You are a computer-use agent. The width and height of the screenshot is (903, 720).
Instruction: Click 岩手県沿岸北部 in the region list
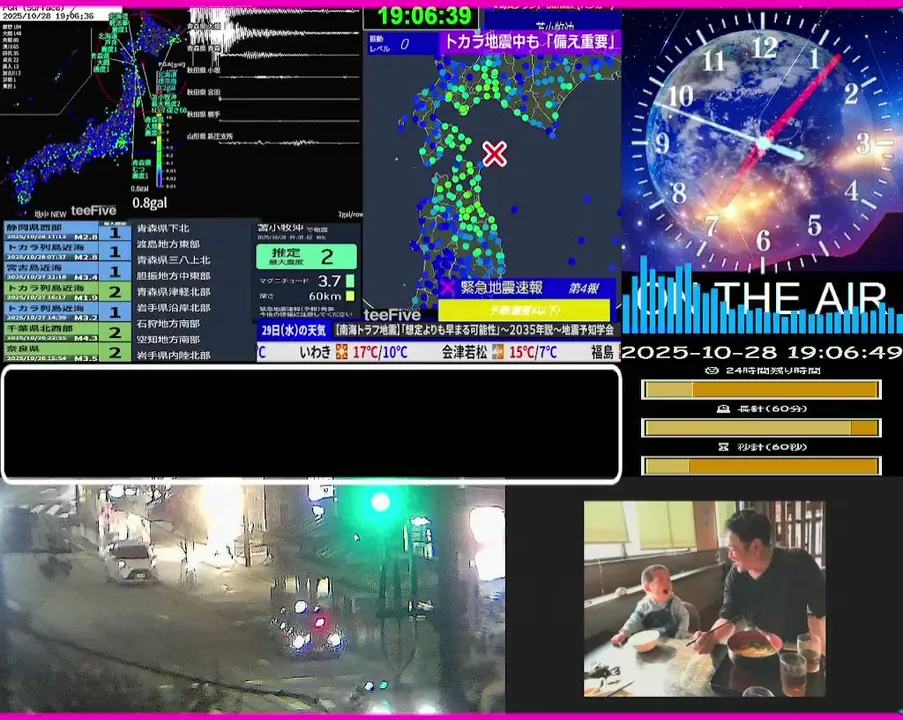point(173,308)
